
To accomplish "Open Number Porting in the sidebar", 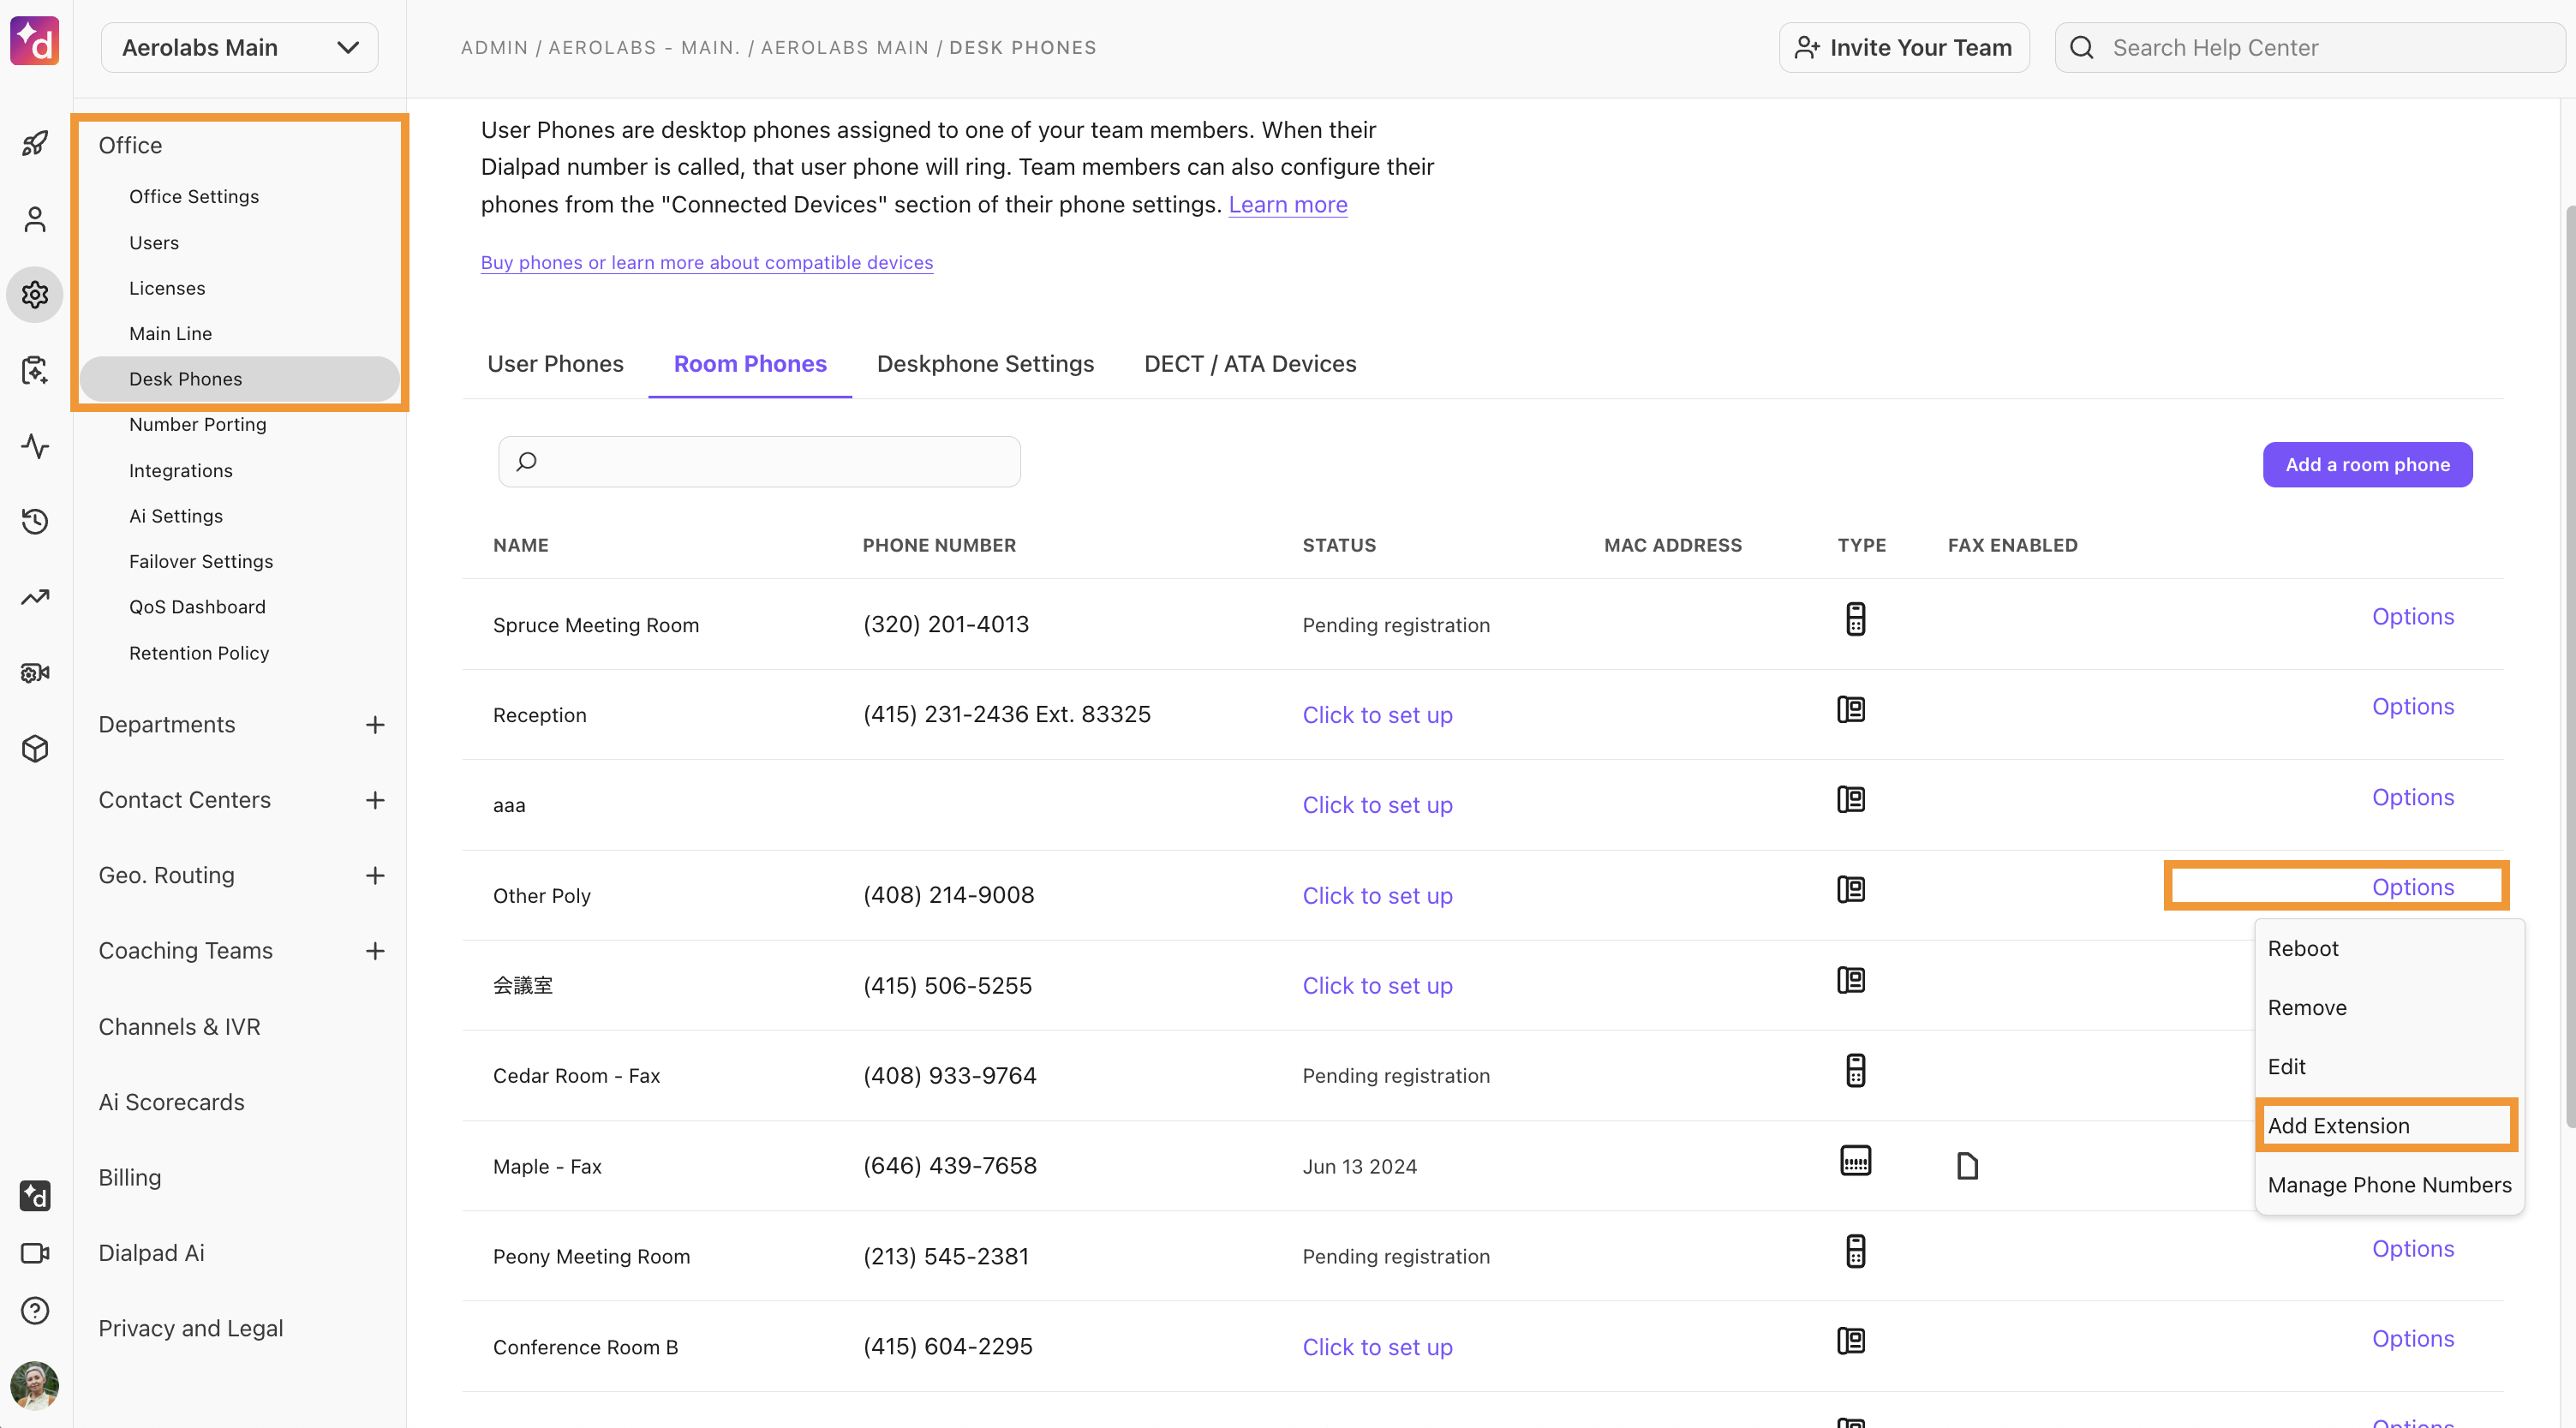I will 198,424.
